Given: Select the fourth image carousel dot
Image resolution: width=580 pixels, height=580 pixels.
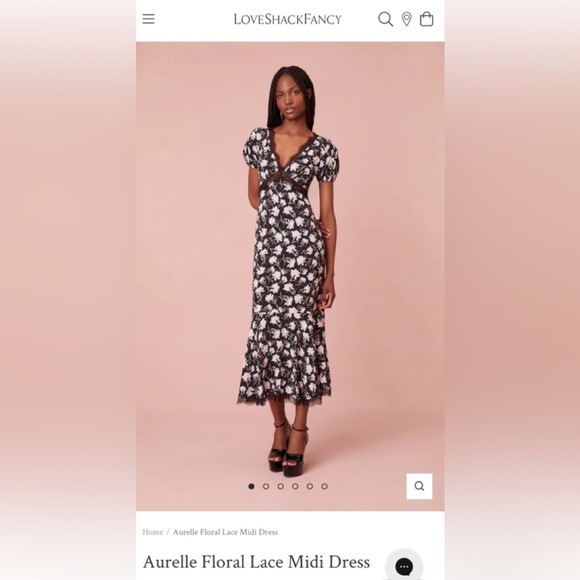Looking at the screenshot, I should pyautogui.click(x=295, y=486).
